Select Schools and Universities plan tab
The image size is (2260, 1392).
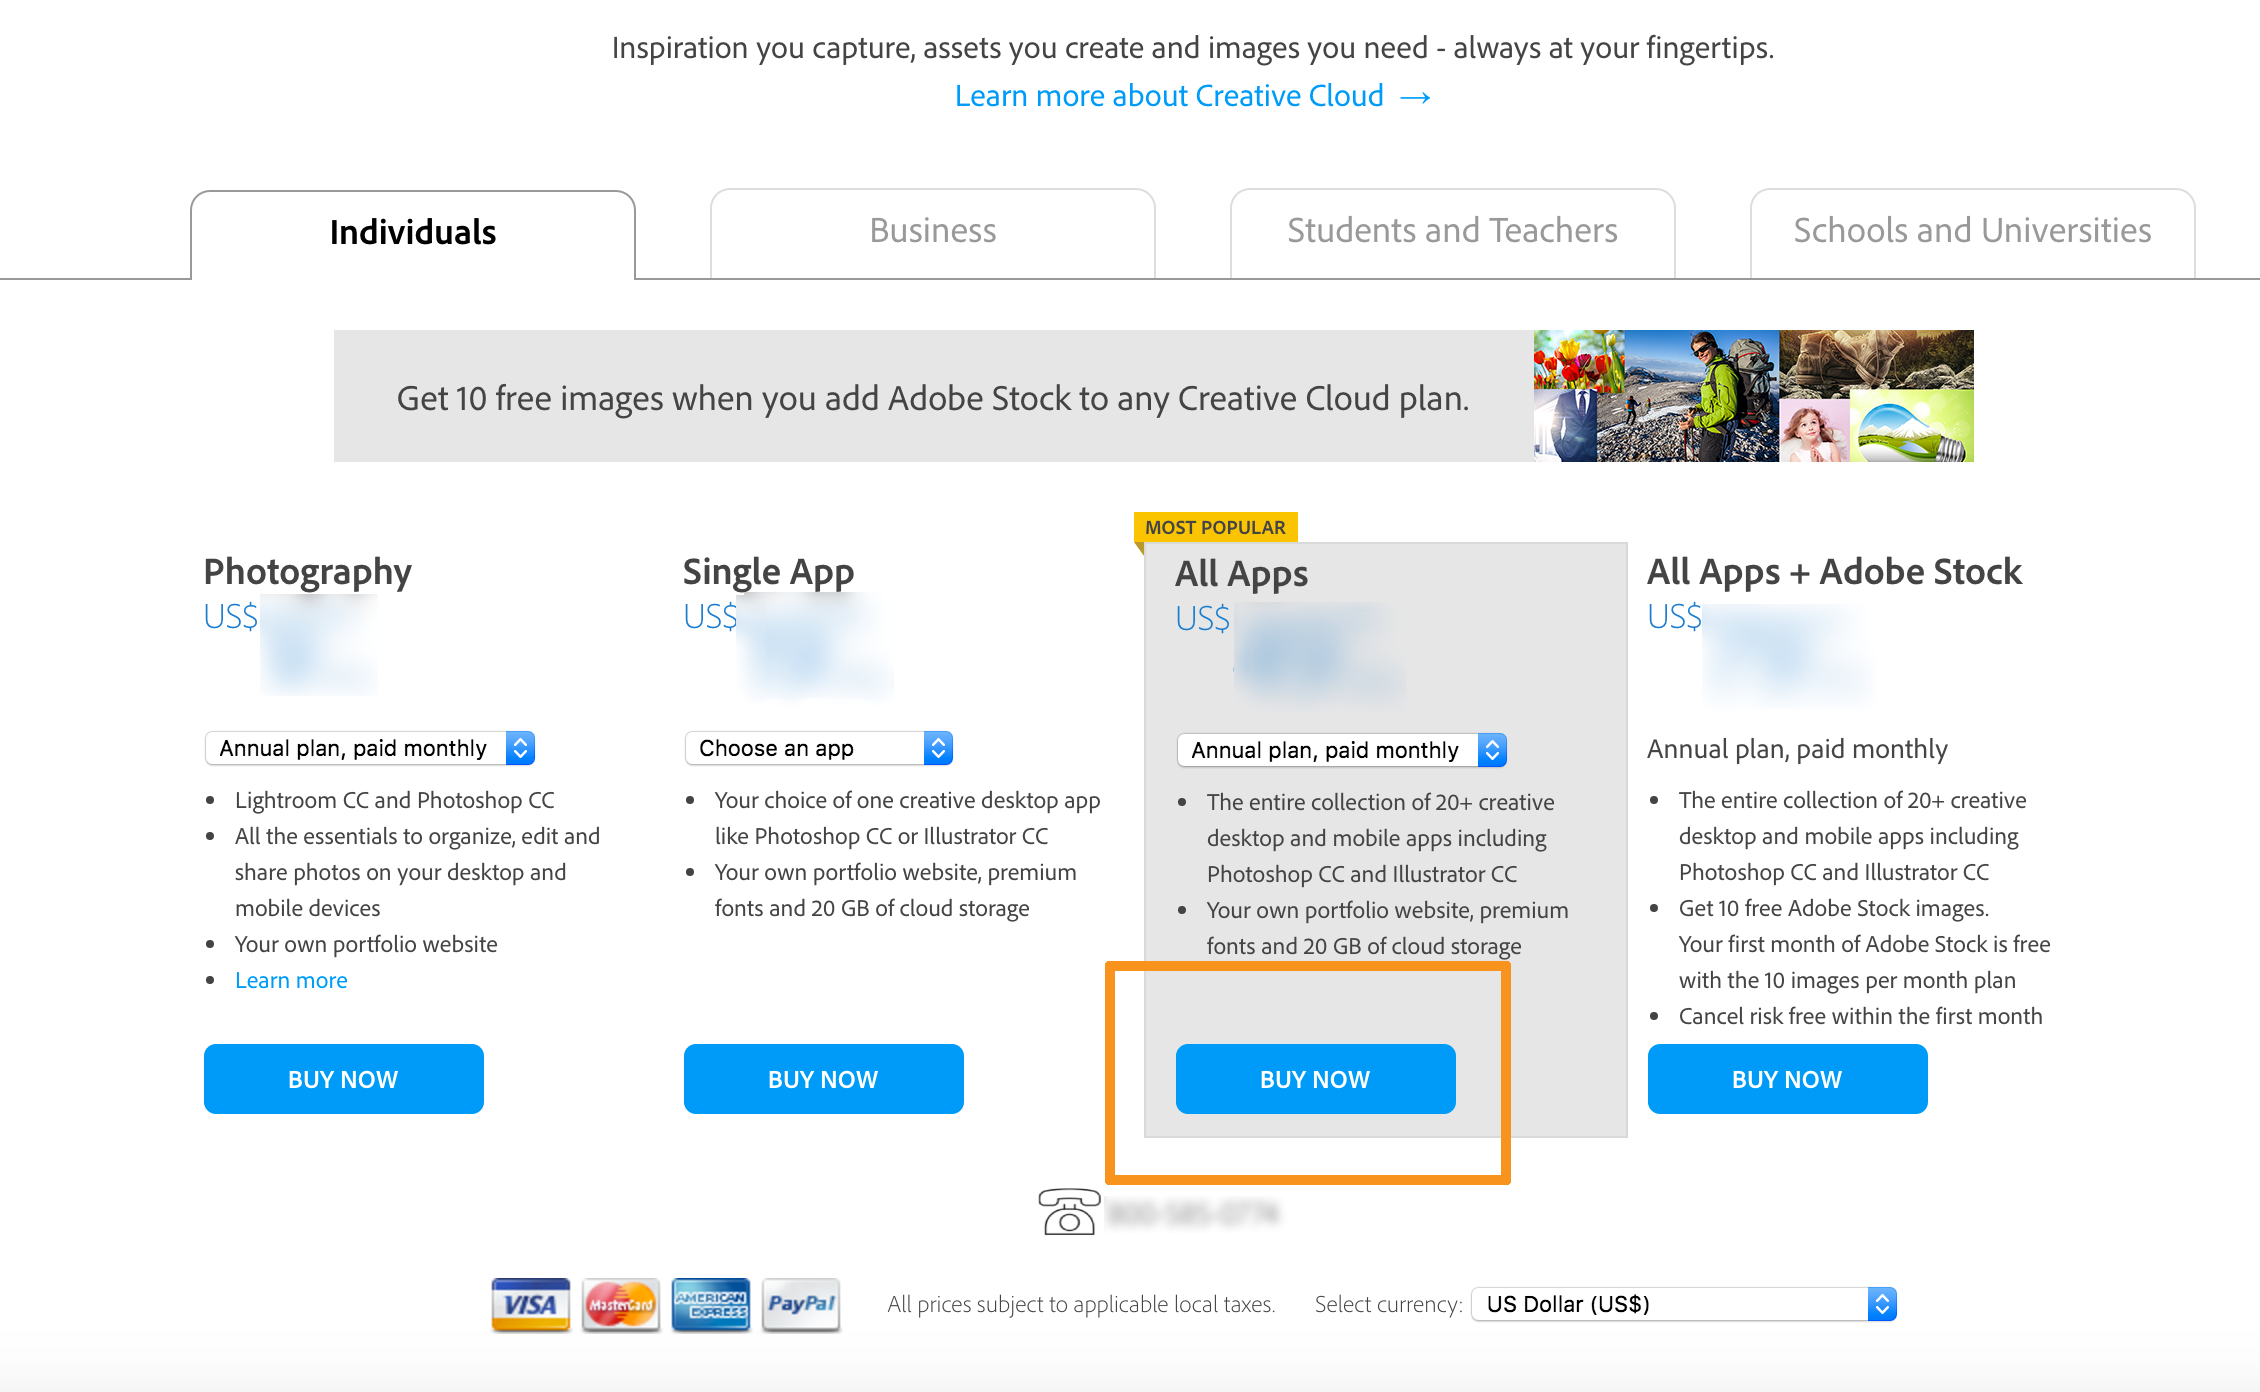point(1971,229)
